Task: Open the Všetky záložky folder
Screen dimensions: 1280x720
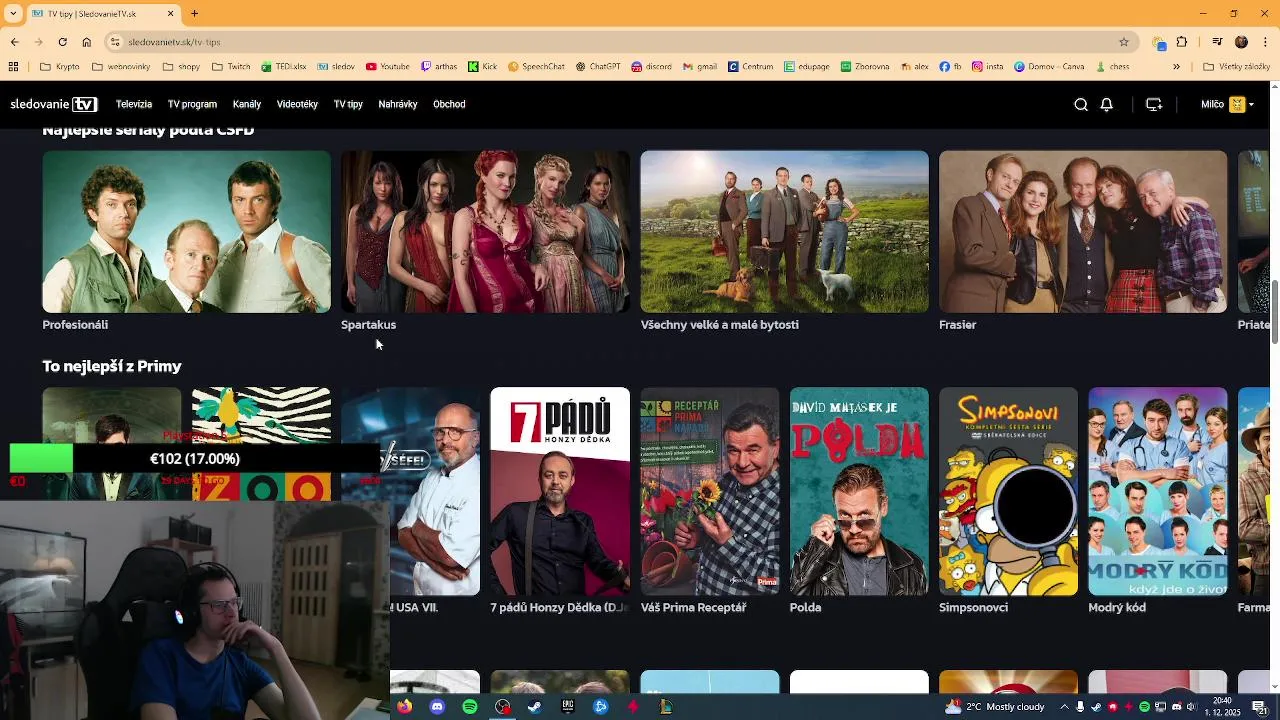Action: [1237, 67]
